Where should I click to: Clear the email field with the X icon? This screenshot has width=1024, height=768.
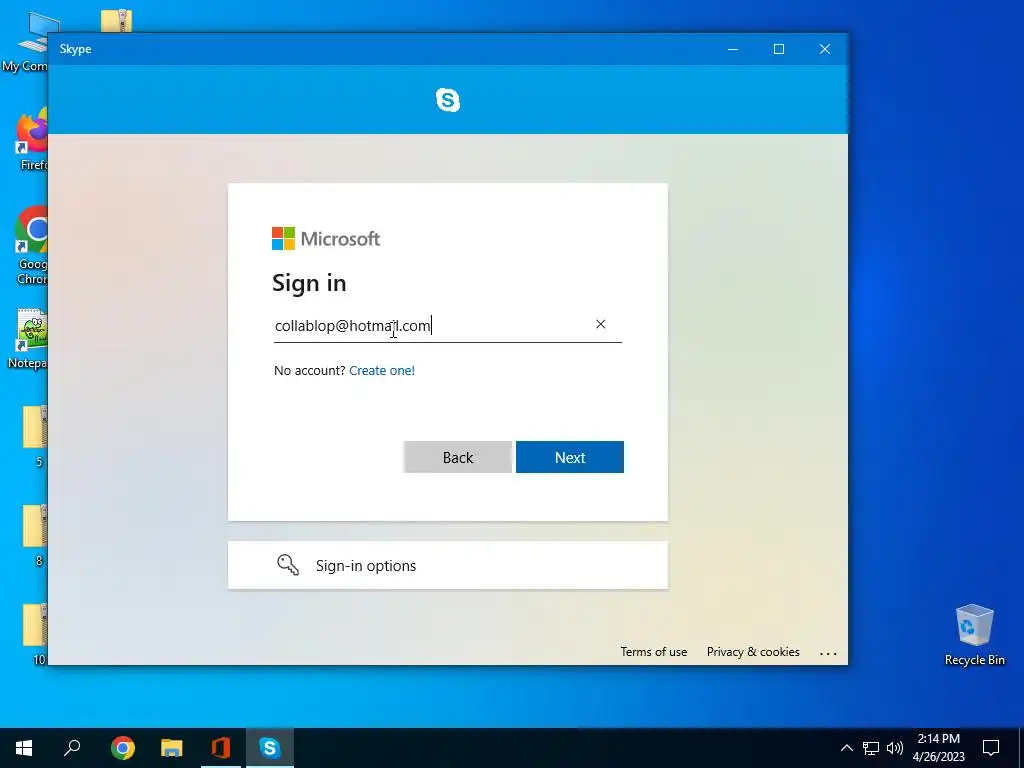click(600, 324)
